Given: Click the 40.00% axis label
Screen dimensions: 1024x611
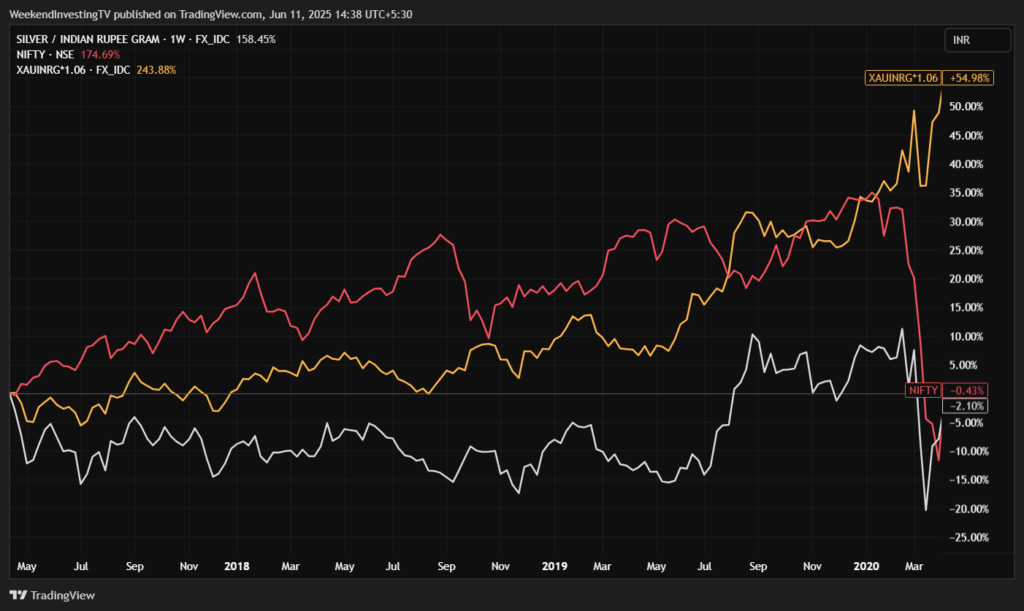Looking at the screenshot, I should pyautogui.click(x=966, y=164).
